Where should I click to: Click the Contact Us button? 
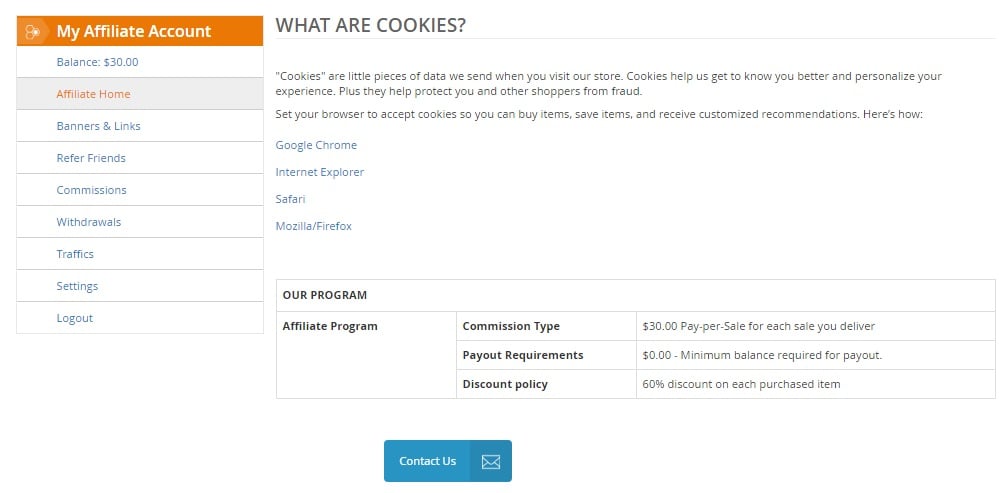click(x=448, y=461)
